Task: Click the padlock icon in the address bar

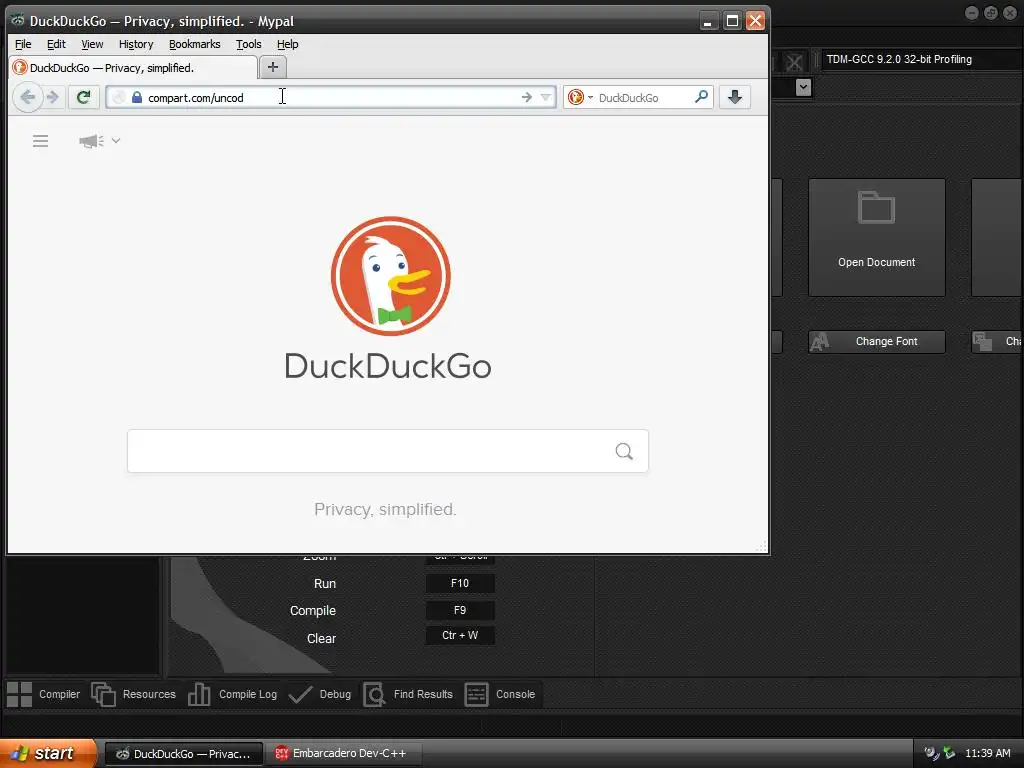Action: (136, 97)
